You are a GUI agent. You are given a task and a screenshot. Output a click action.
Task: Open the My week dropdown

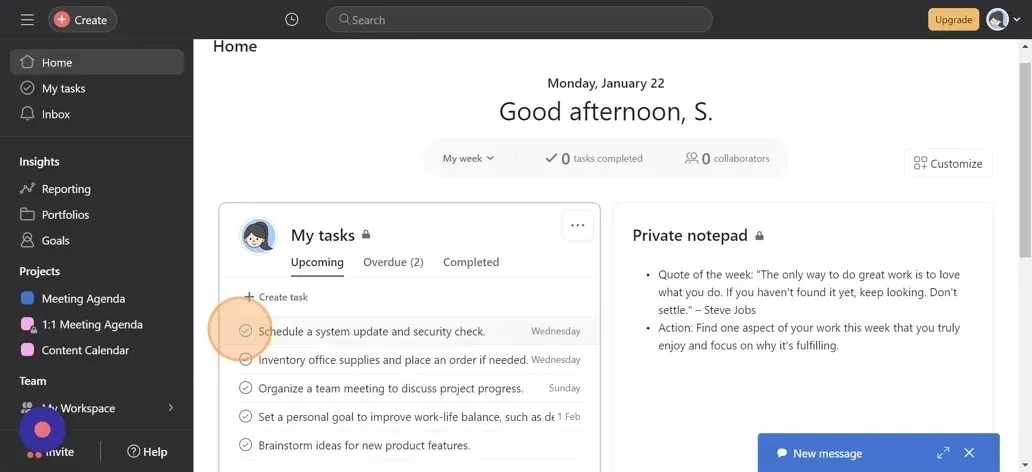468,158
